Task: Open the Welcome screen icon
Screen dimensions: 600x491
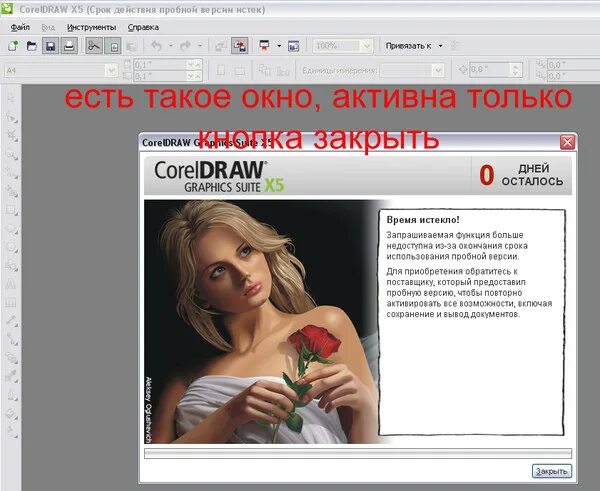Action: click(x=293, y=46)
